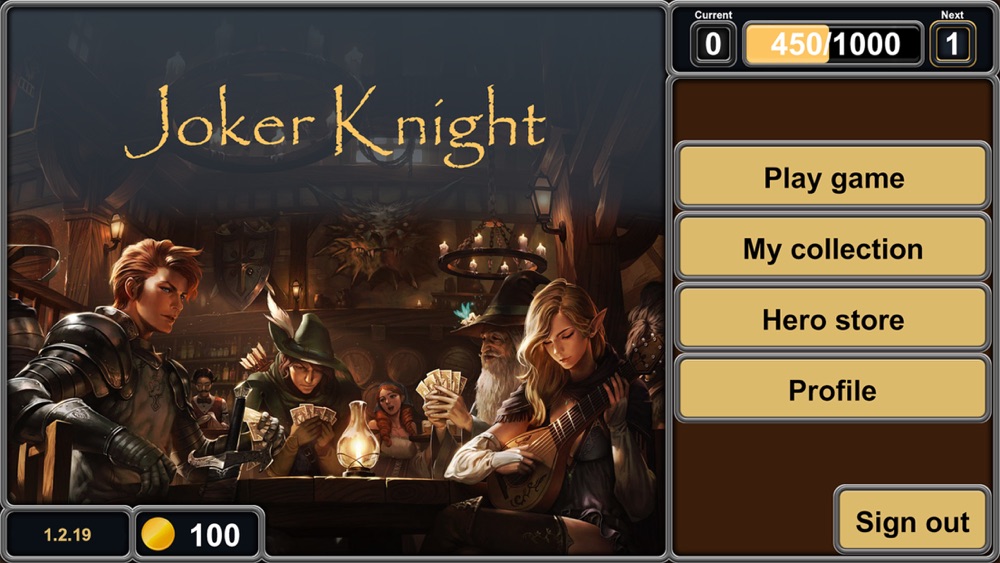Screen dimensions: 1000x563
Task: Select the Current level 0 box
Action: click(713, 44)
